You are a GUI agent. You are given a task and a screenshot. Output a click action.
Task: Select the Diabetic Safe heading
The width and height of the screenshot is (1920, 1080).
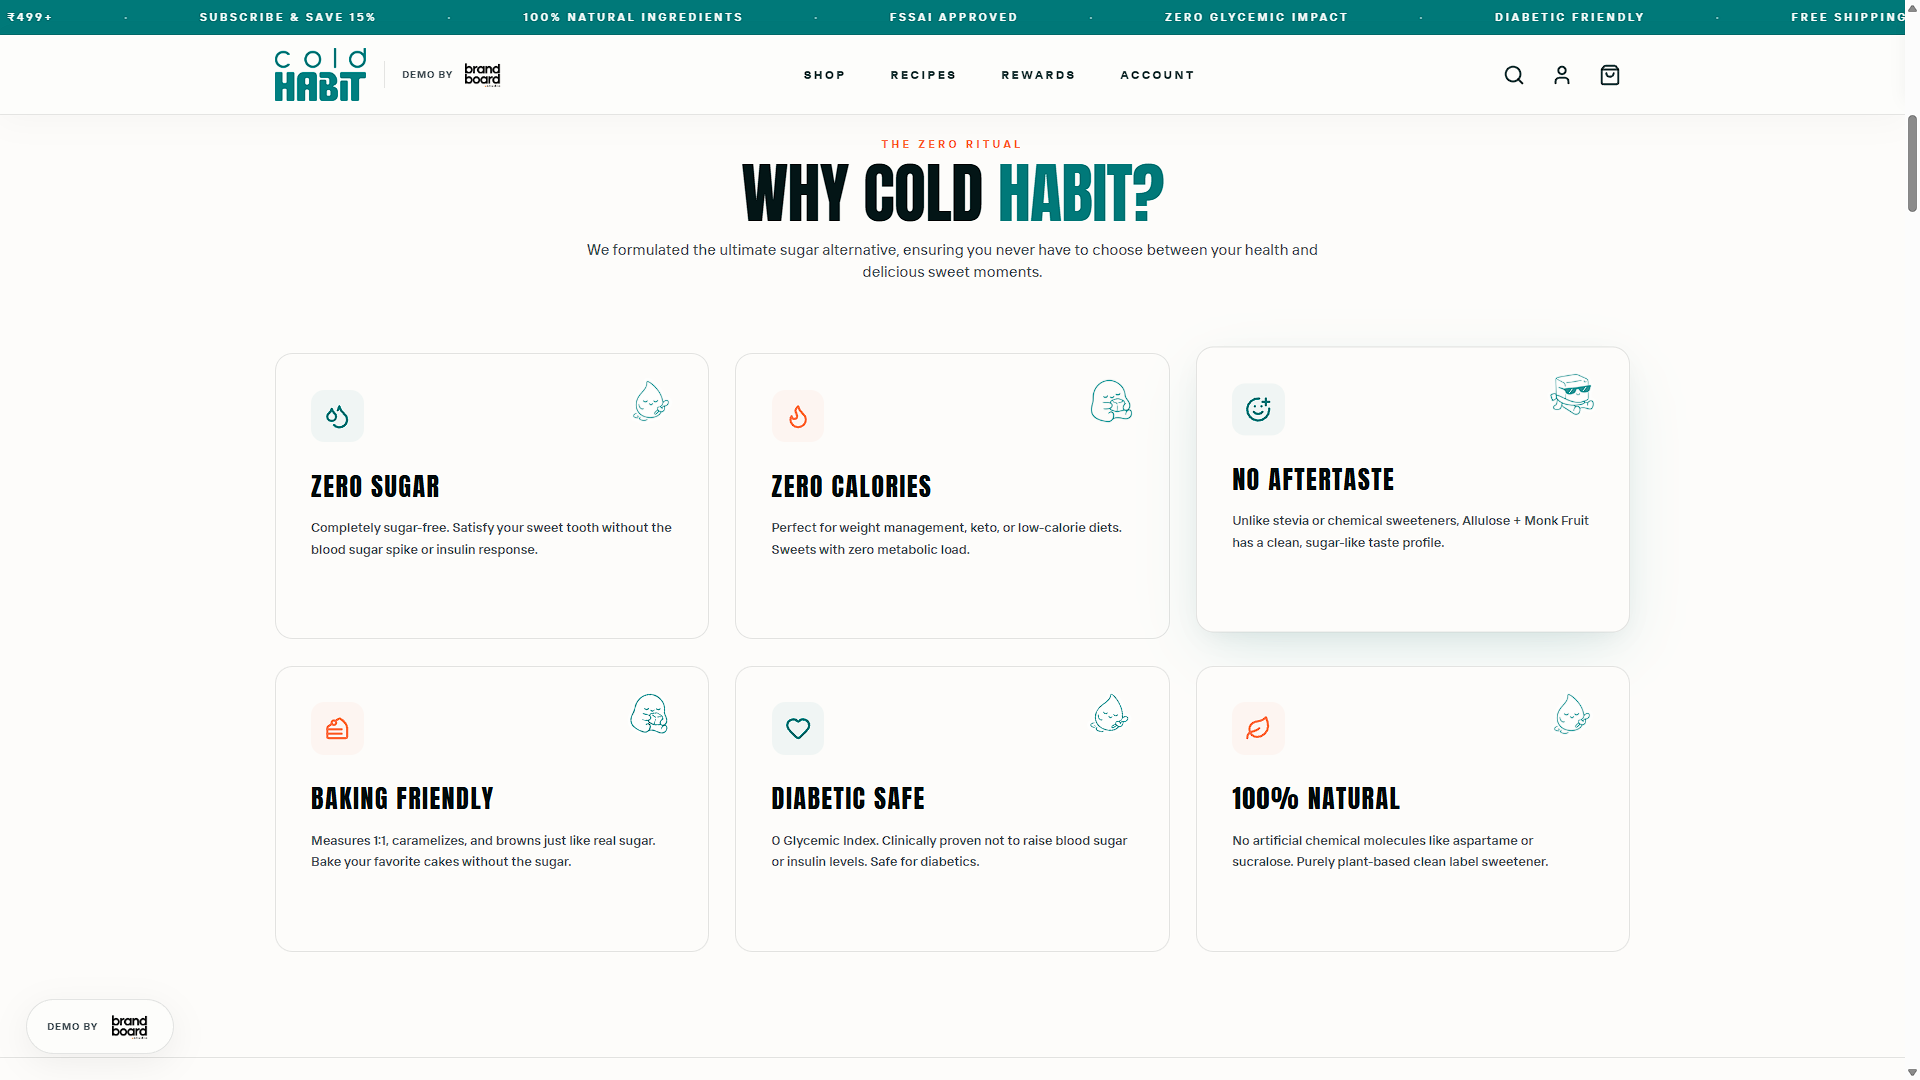[848, 798]
